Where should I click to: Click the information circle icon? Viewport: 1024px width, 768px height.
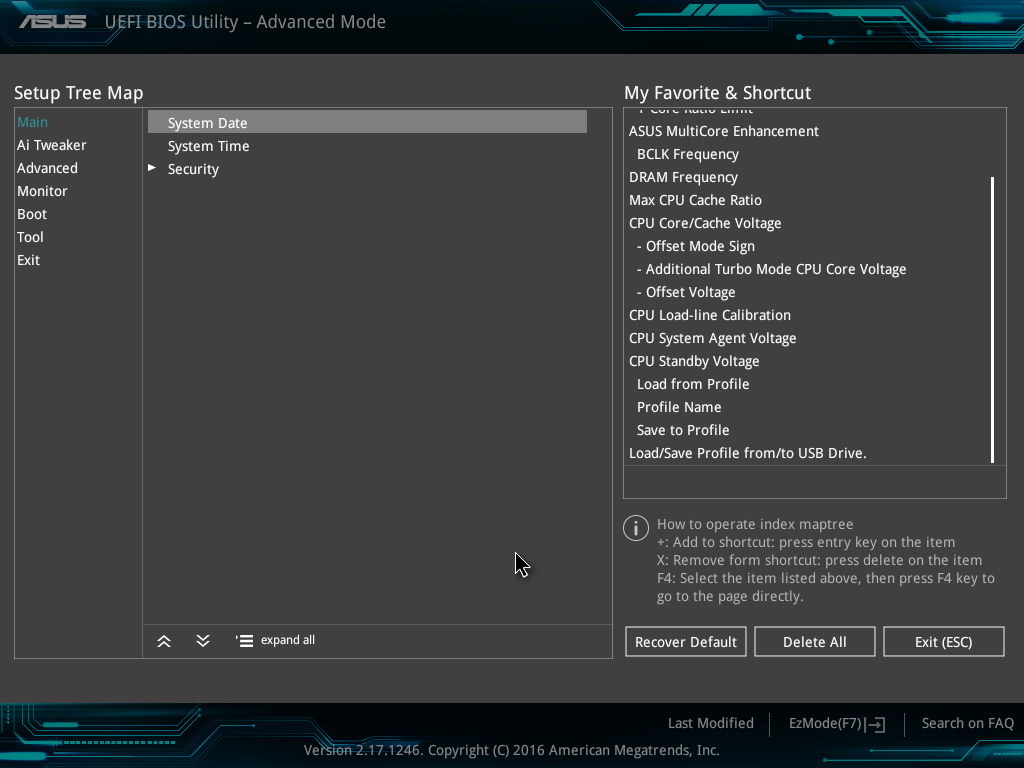click(635, 528)
